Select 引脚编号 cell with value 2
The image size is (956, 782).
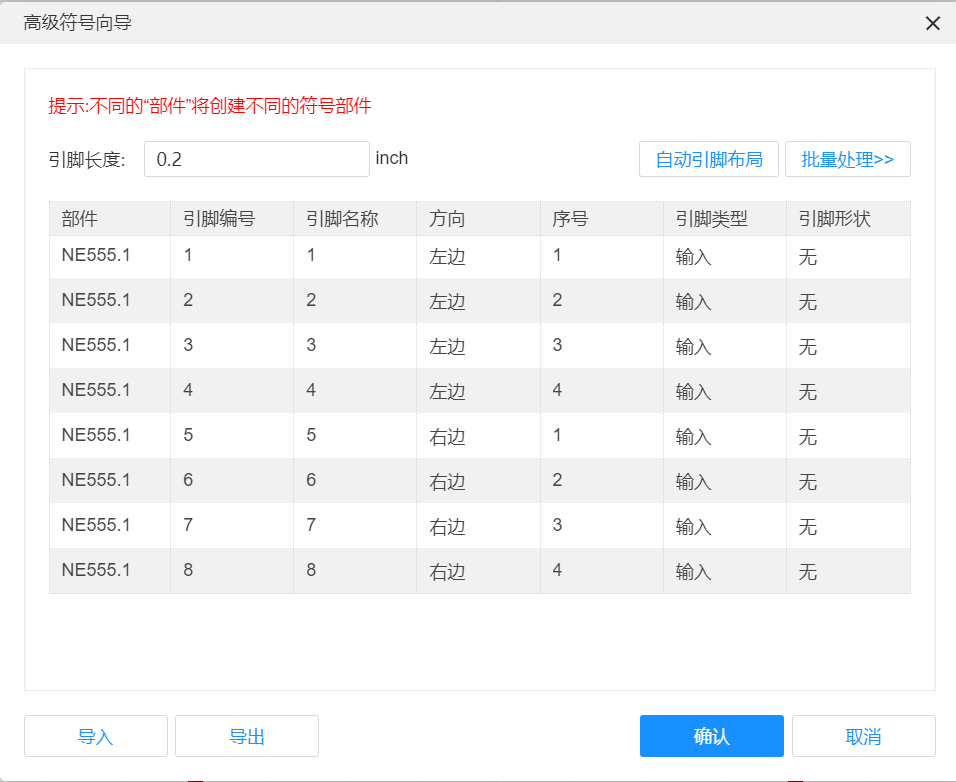(232, 300)
